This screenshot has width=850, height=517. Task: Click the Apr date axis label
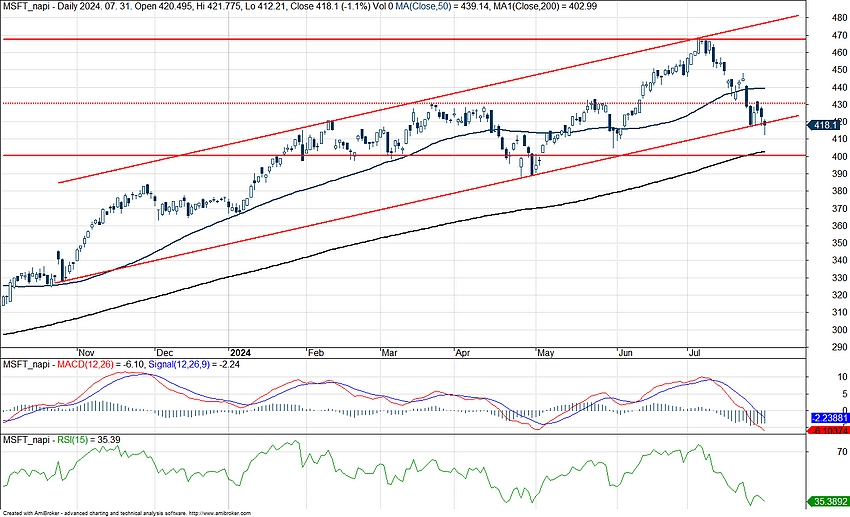pos(462,353)
